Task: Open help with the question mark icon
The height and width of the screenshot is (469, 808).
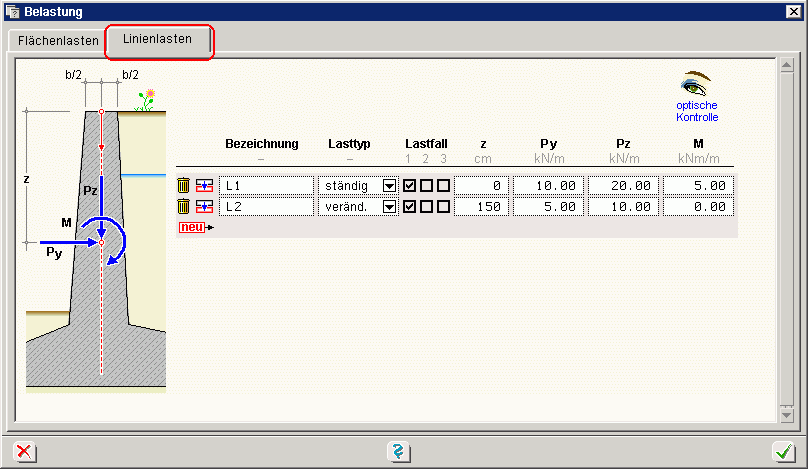Action: click(x=398, y=452)
